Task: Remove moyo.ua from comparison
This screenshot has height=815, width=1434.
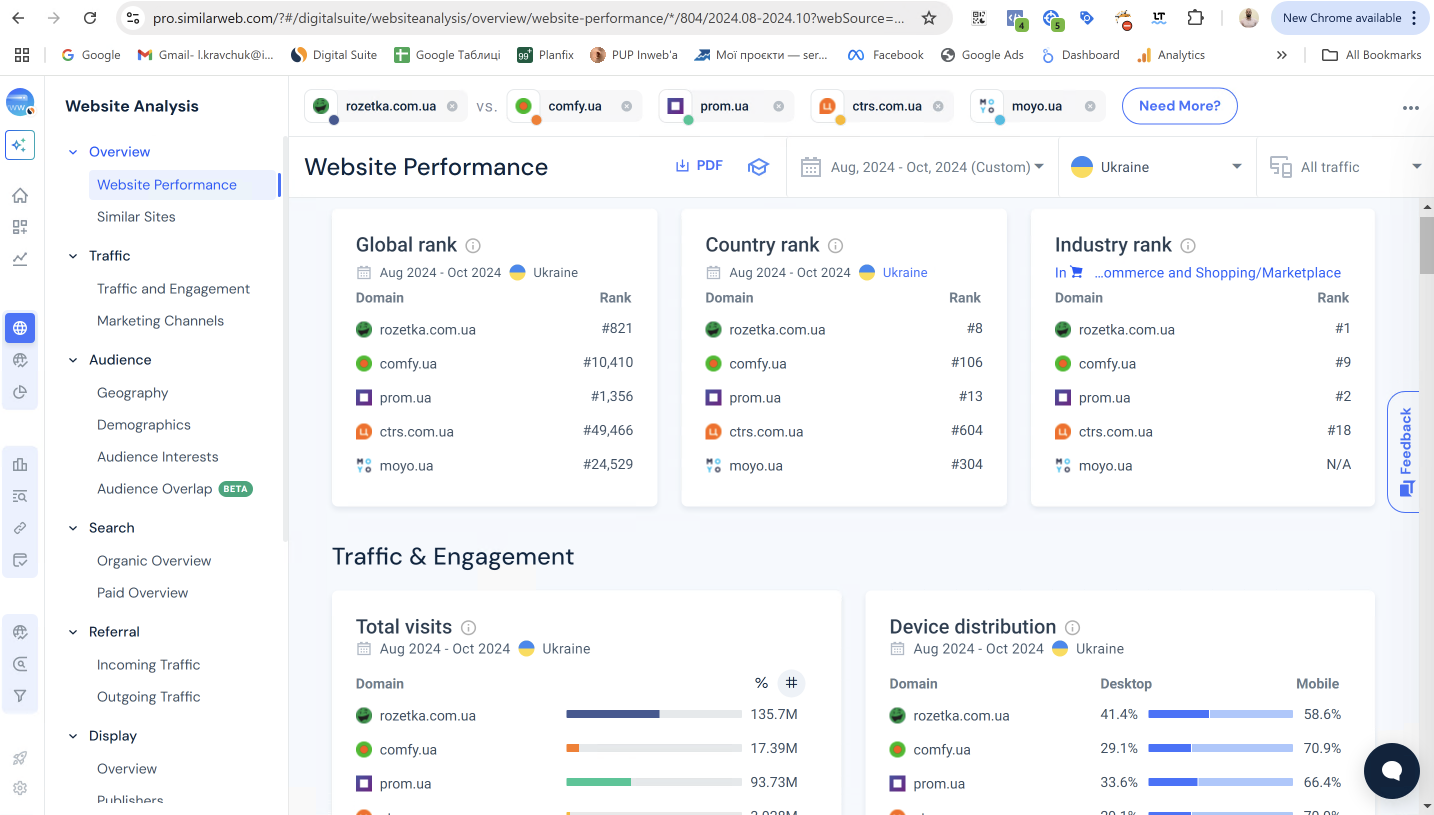Action: tap(1090, 106)
